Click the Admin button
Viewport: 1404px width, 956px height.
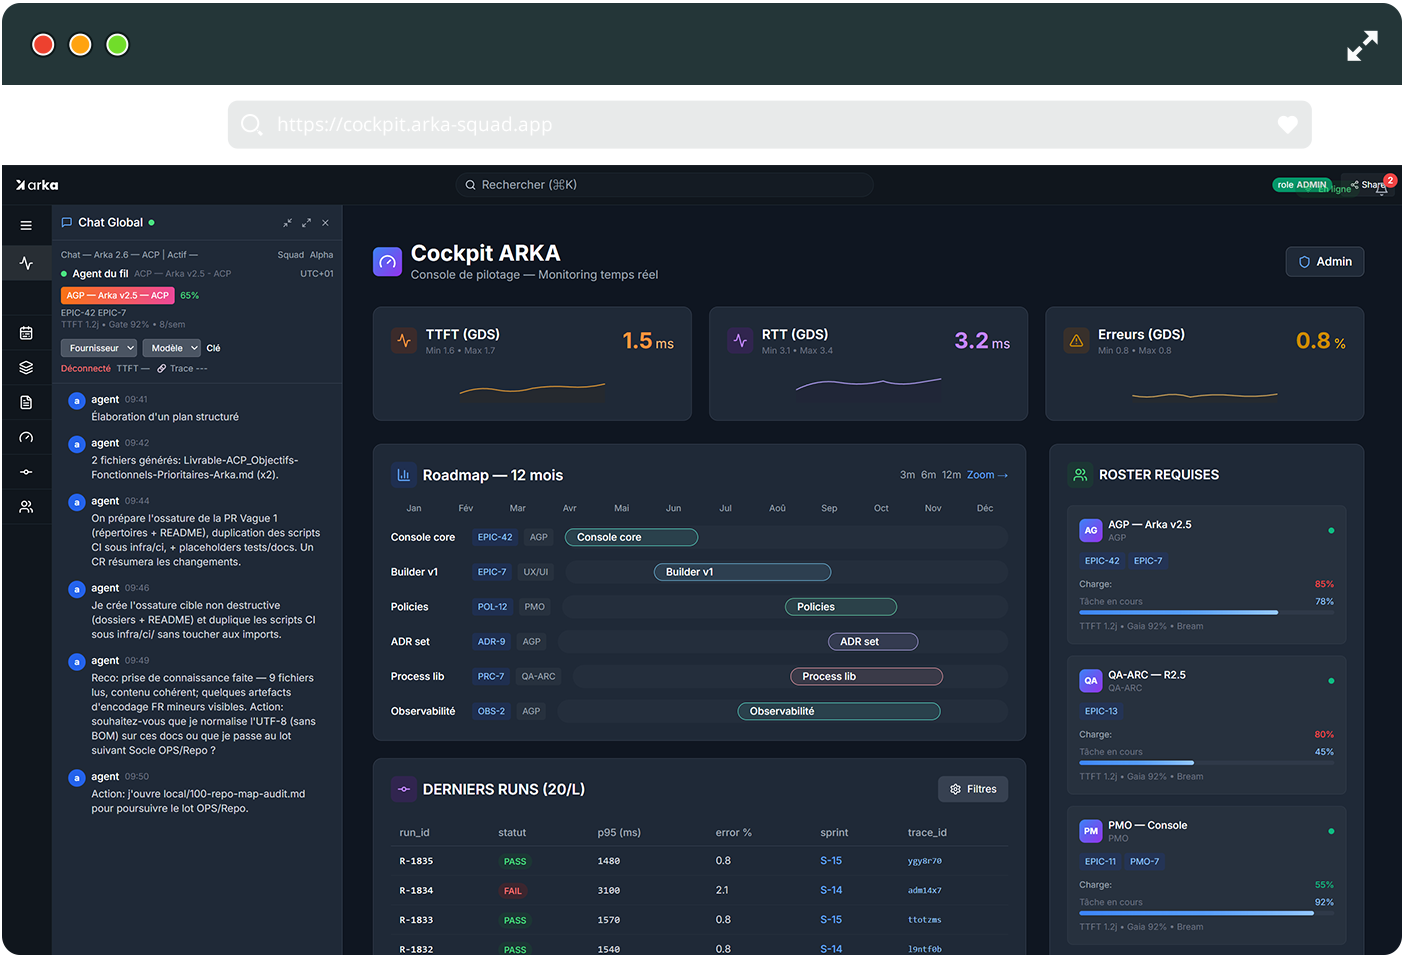pyautogui.click(x=1325, y=262)
